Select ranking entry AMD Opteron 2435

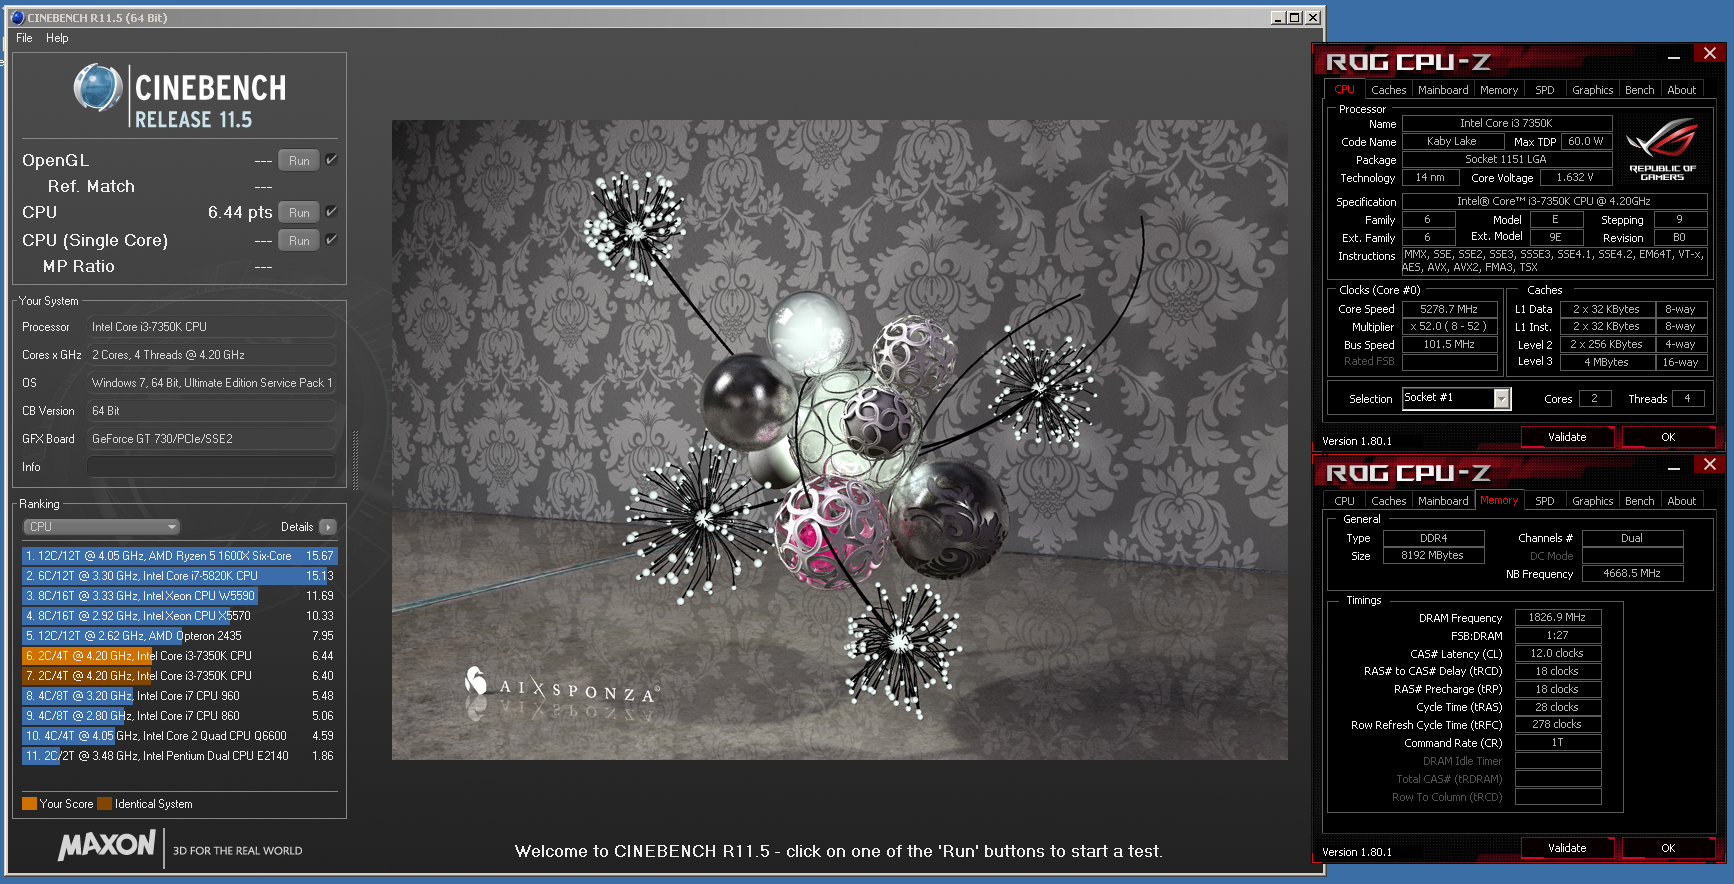point(180,636)
